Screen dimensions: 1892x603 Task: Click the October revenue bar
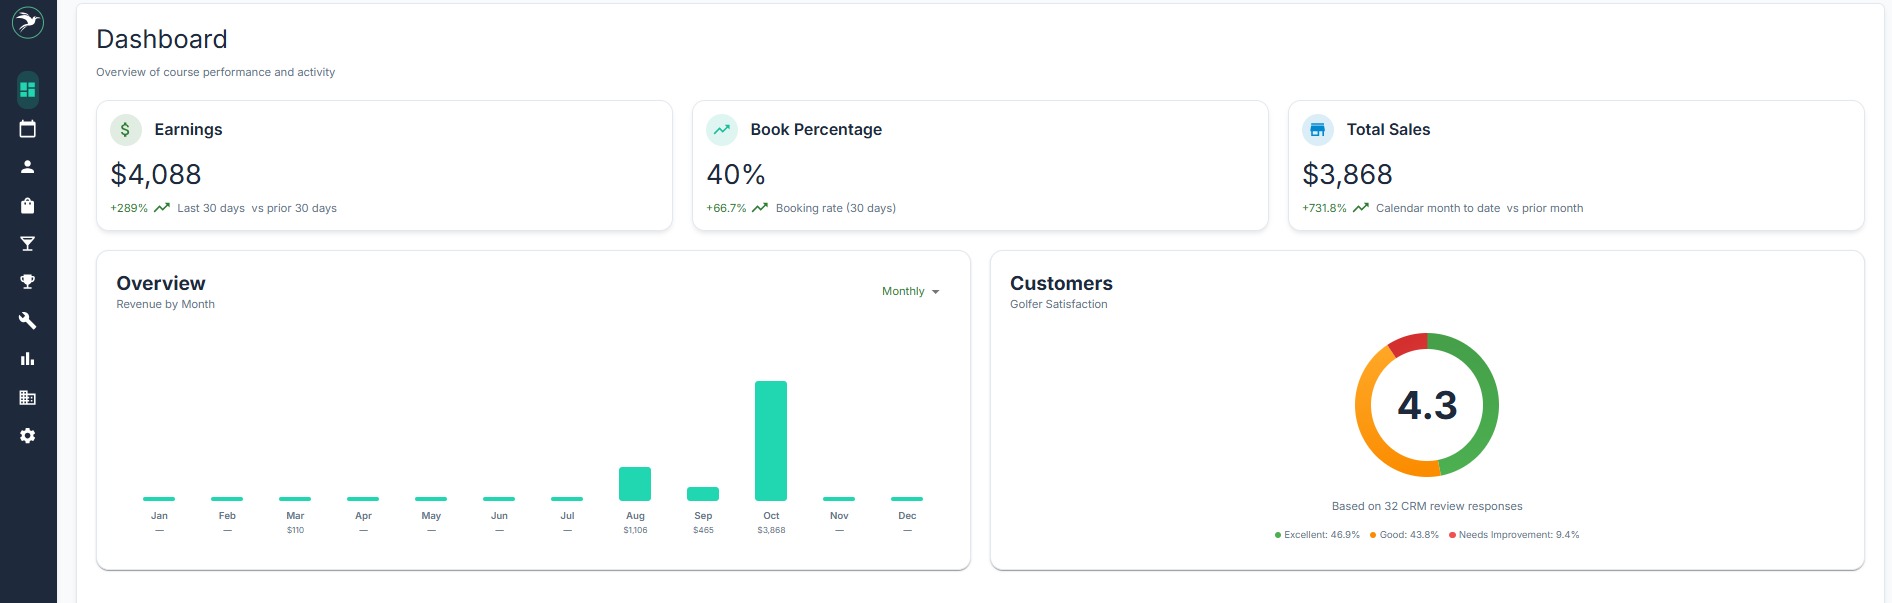[x=771, y=441]
